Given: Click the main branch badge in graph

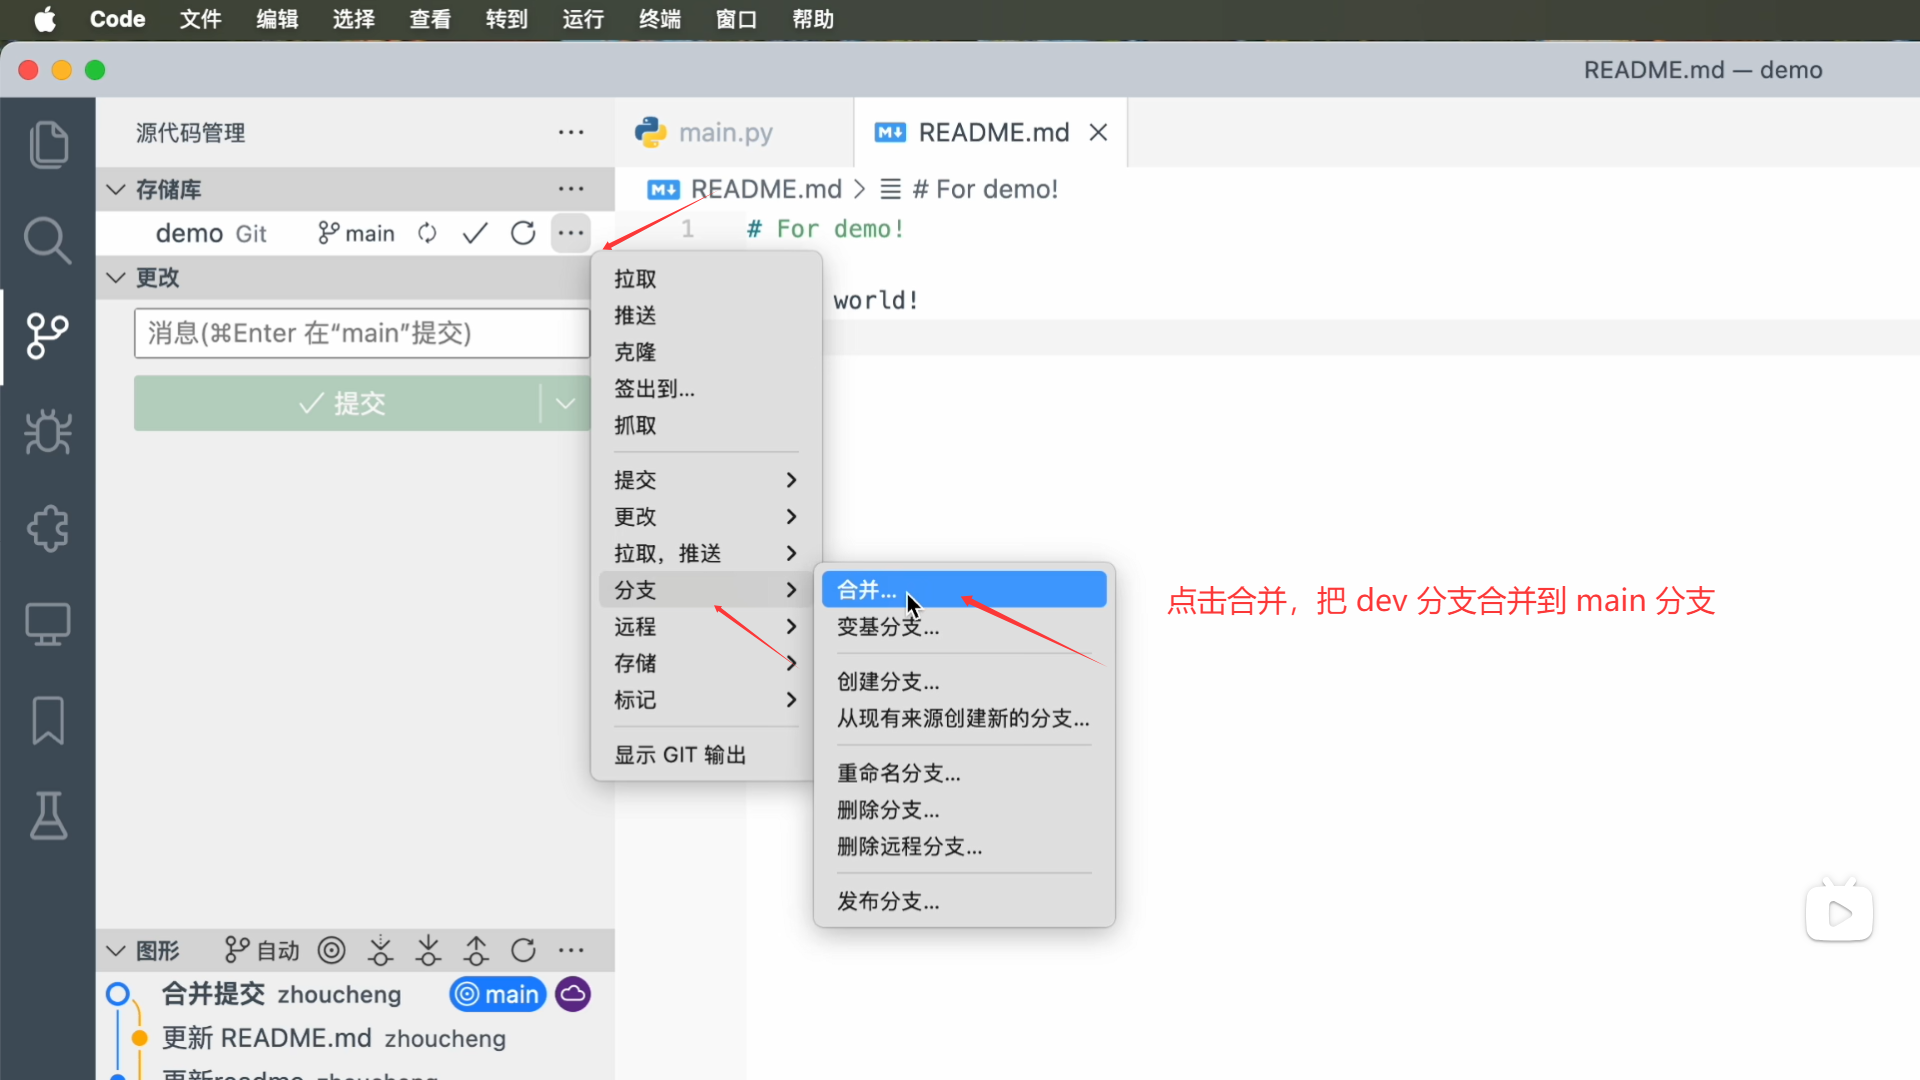Looking at the screenshot, I should 498,994.
